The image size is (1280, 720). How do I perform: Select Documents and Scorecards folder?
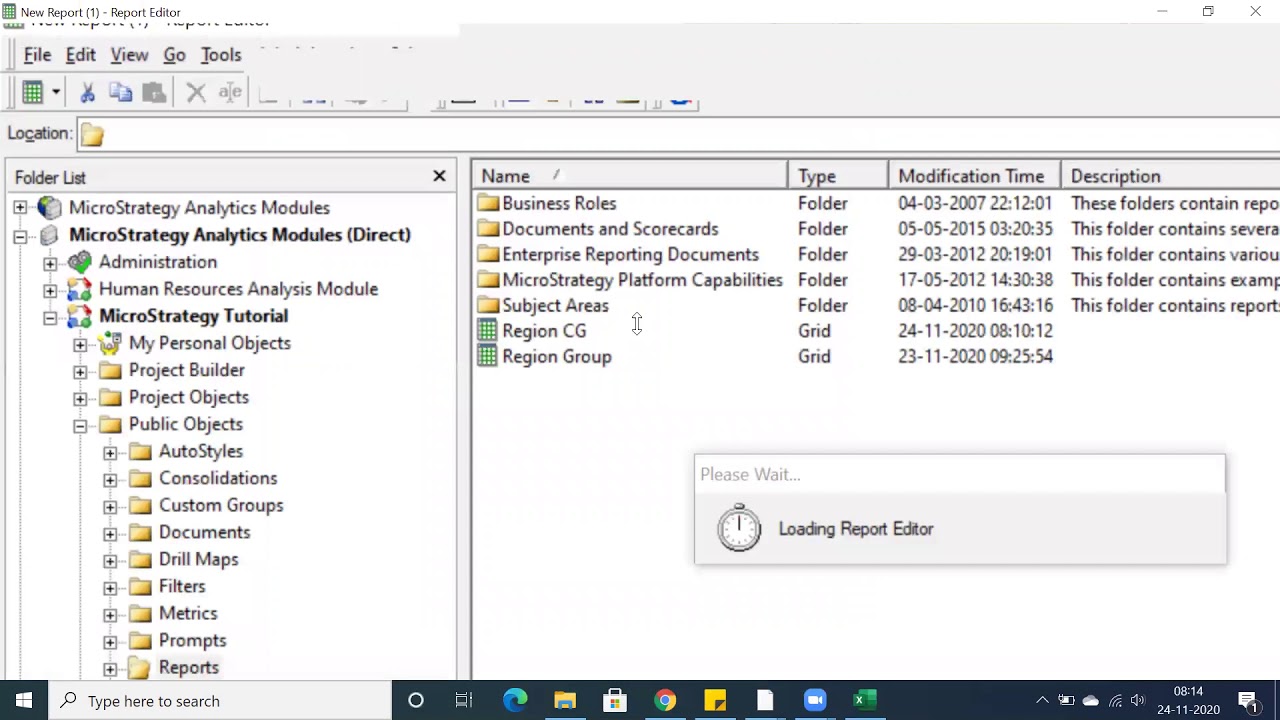tap(610, 229)
